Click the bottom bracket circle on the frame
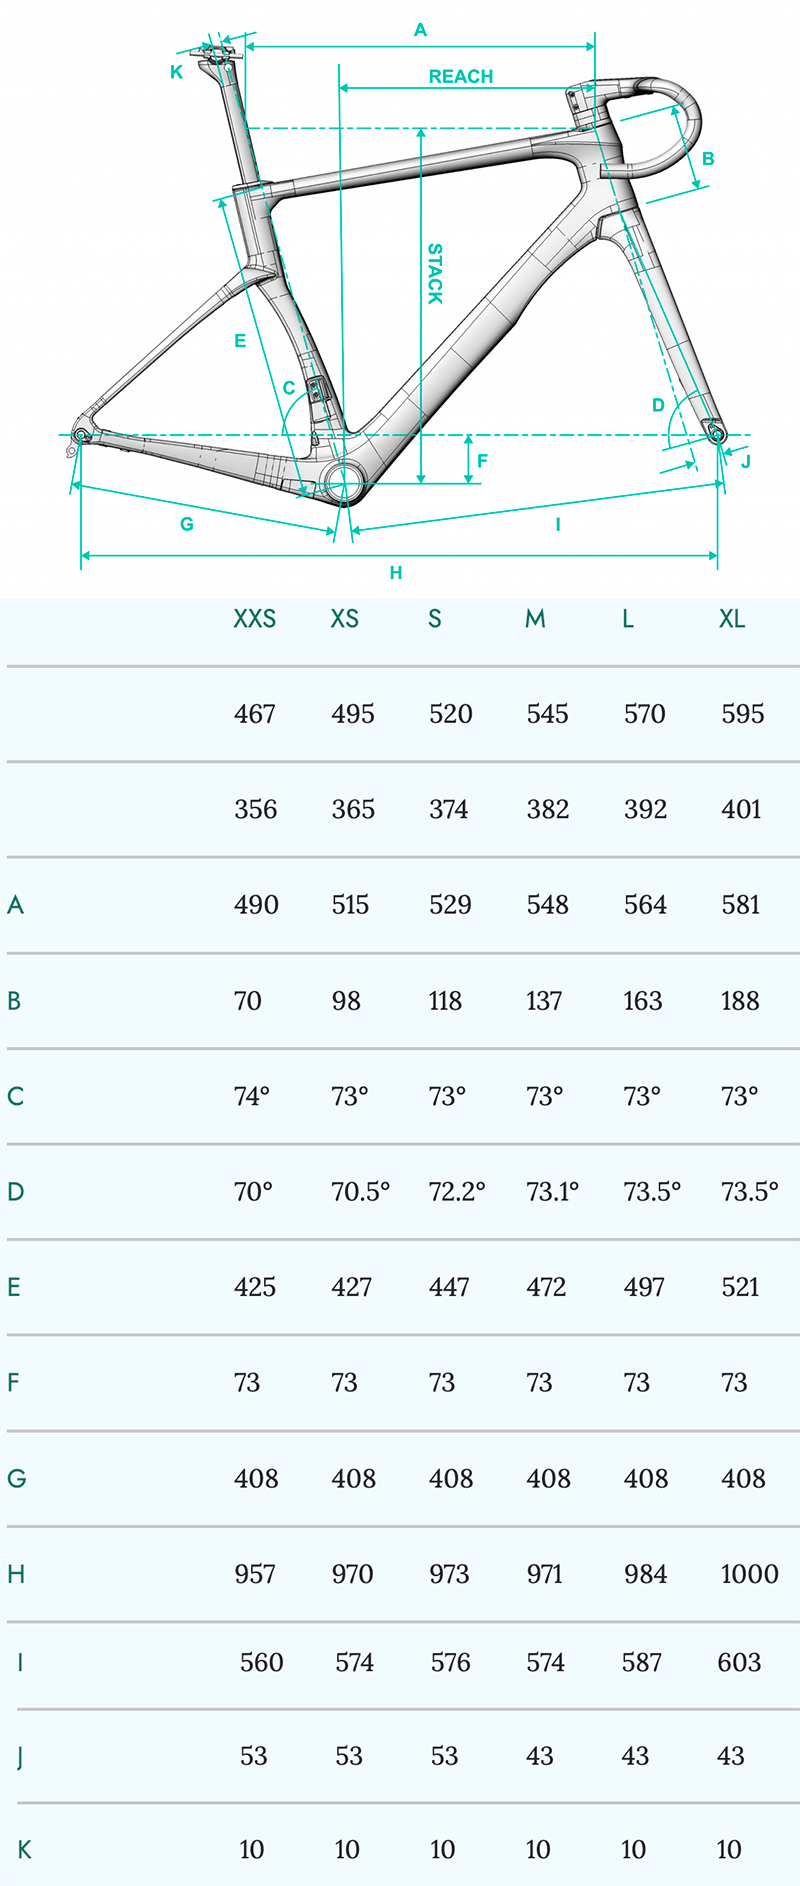The width and height of the screenshot is (800, 1886). pyautogui.click(x=343, y=482)
